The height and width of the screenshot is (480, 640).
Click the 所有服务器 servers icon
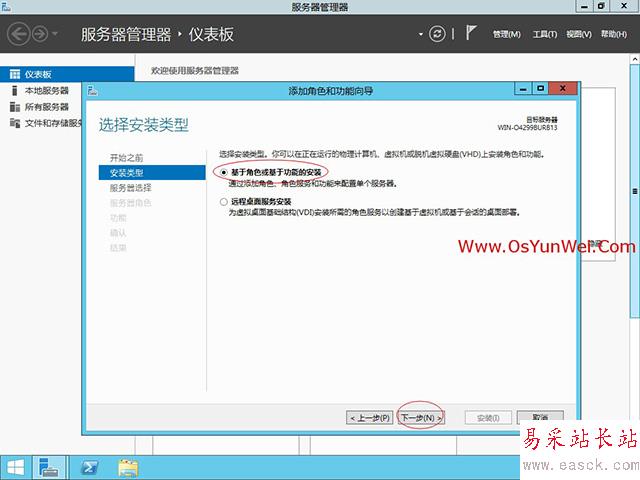pyautogui.click(x=15, y=107)
